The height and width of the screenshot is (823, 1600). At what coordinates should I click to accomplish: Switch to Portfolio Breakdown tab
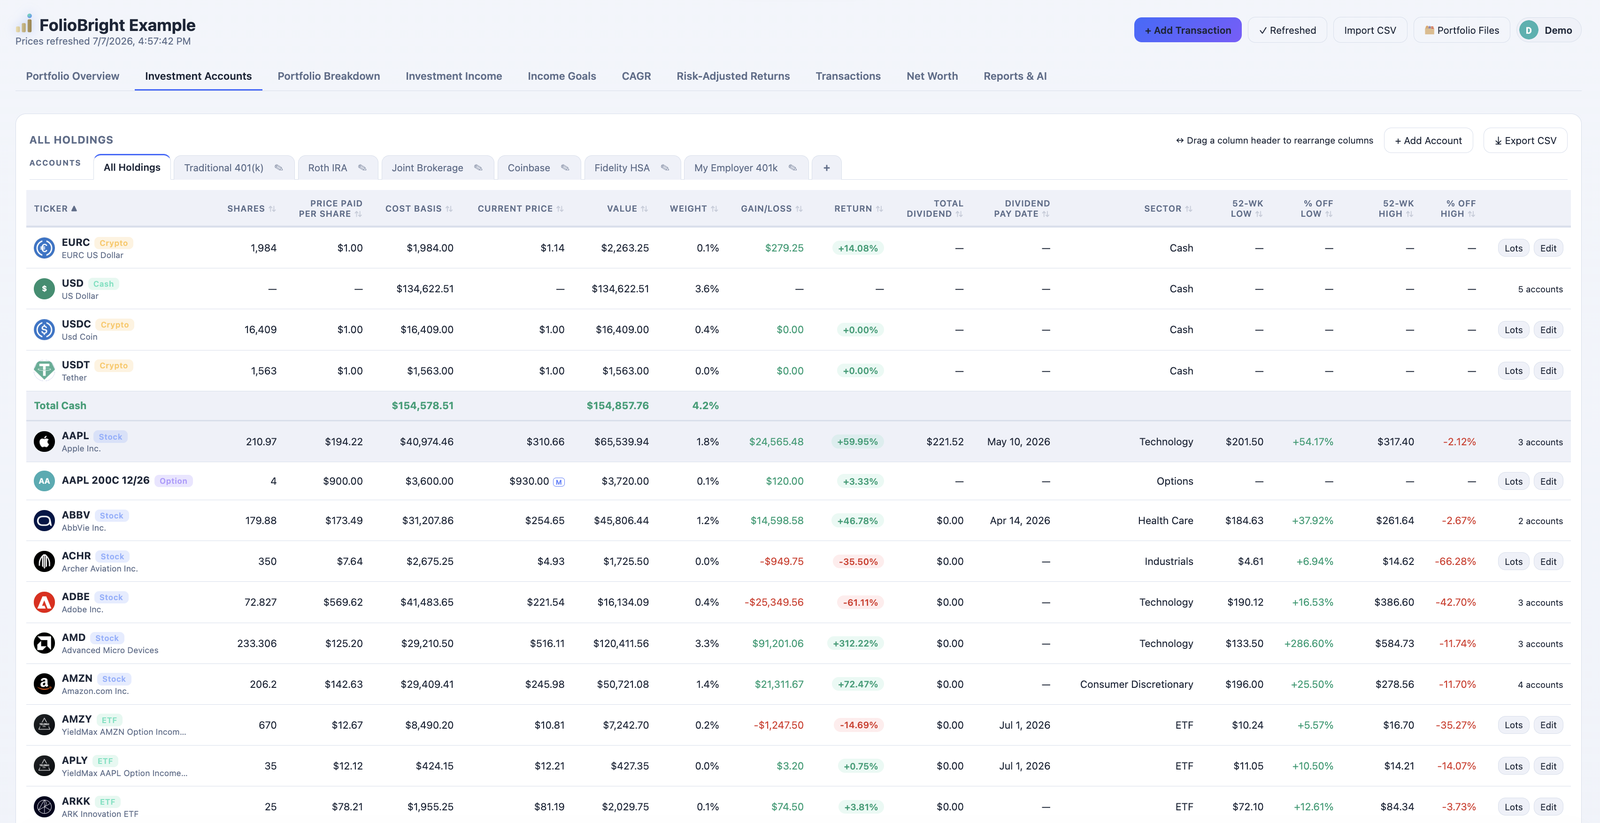329,76
